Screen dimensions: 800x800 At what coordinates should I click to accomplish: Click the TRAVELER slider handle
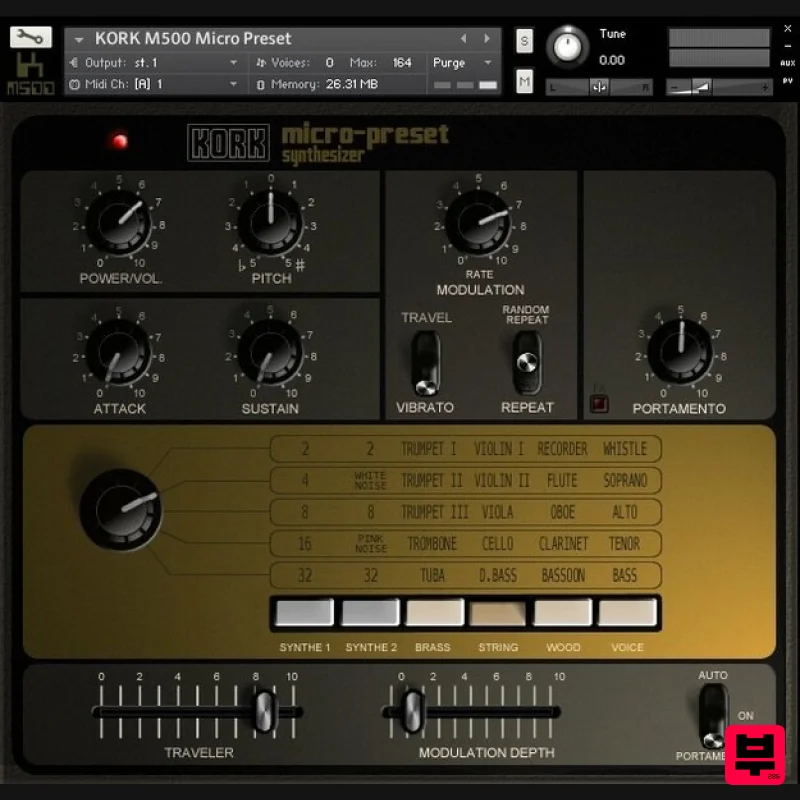pyautogui.click(x=264, y=711)
